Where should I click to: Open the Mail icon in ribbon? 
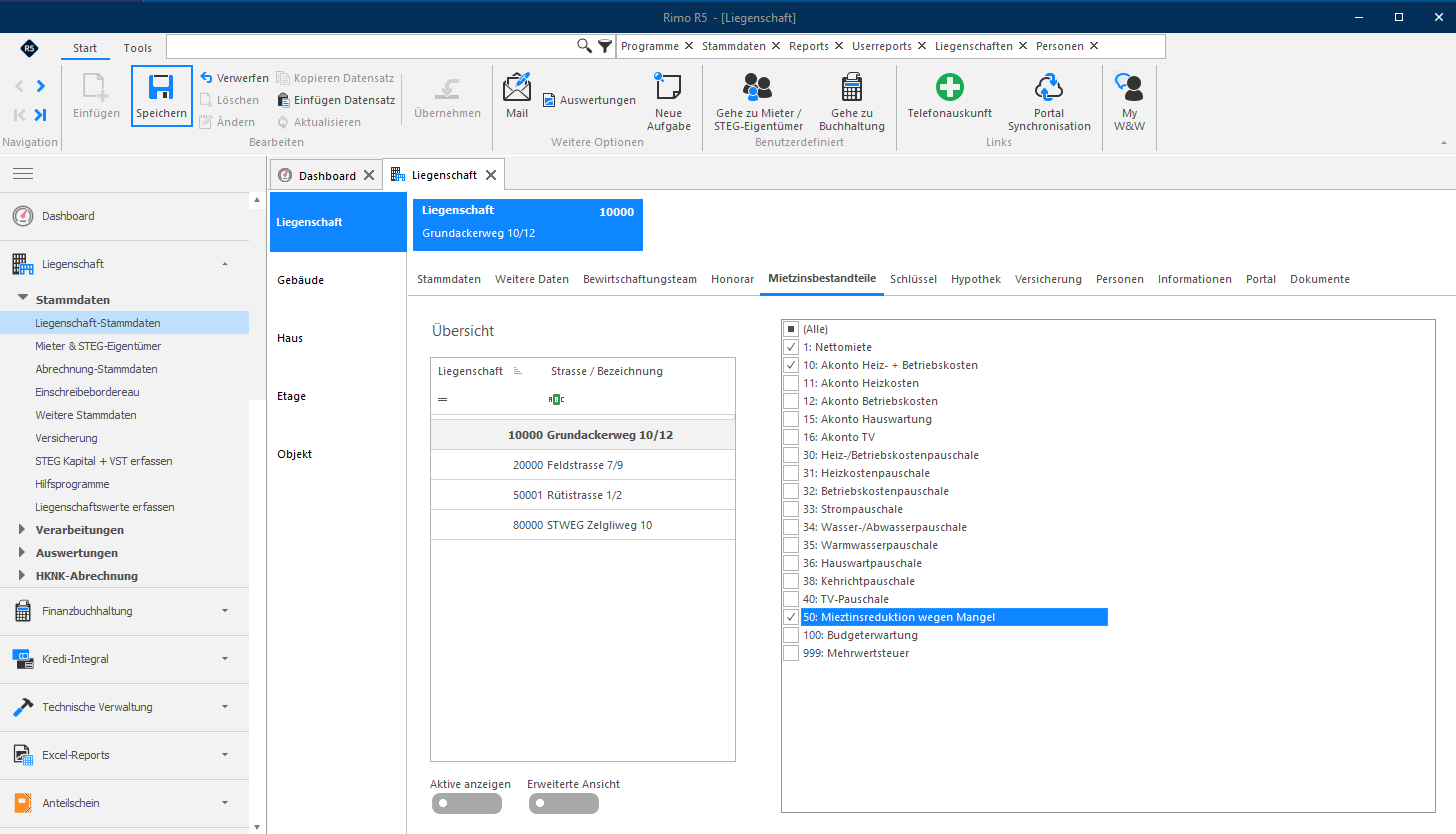pos(517,88)
